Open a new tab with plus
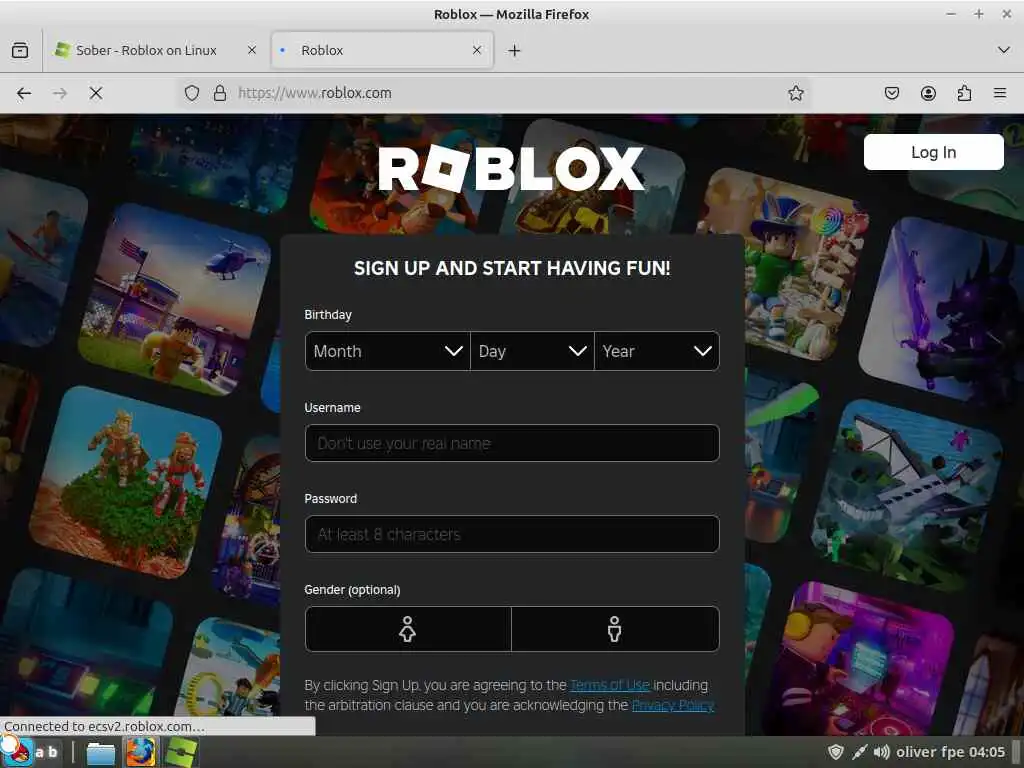 tap(515, 50)
